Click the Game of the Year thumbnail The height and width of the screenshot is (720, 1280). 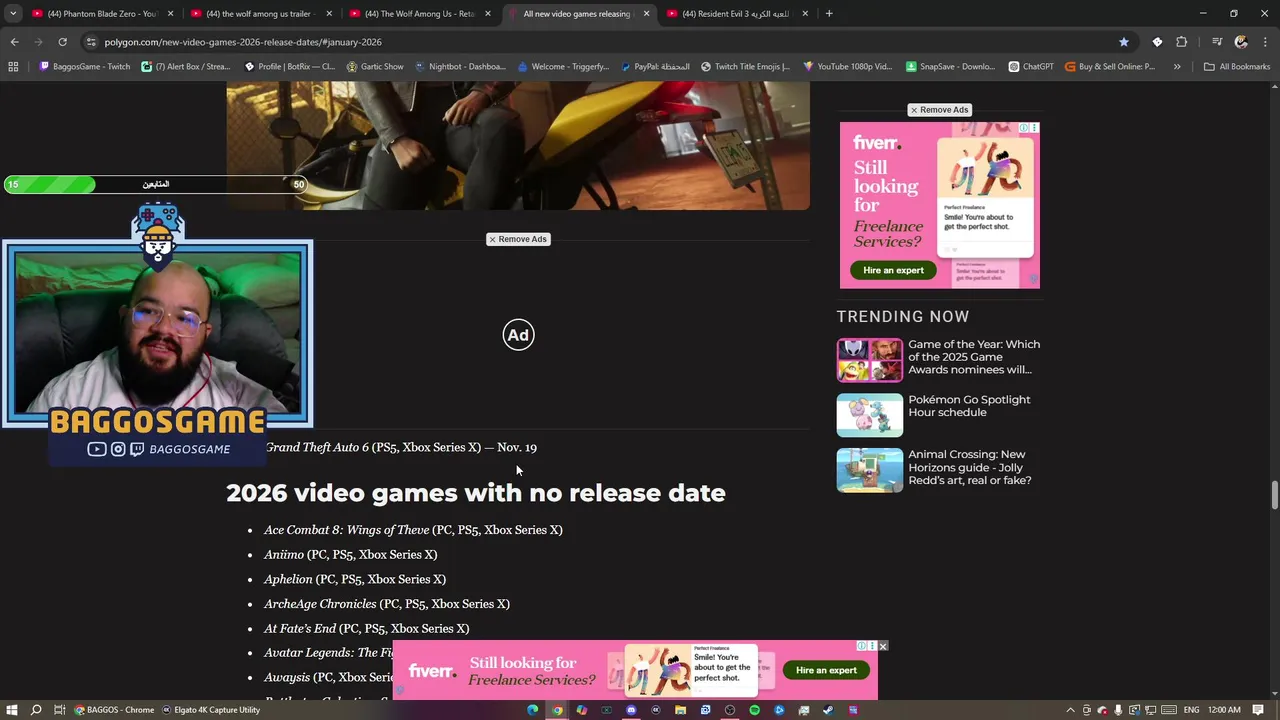[x=869, y=360]
